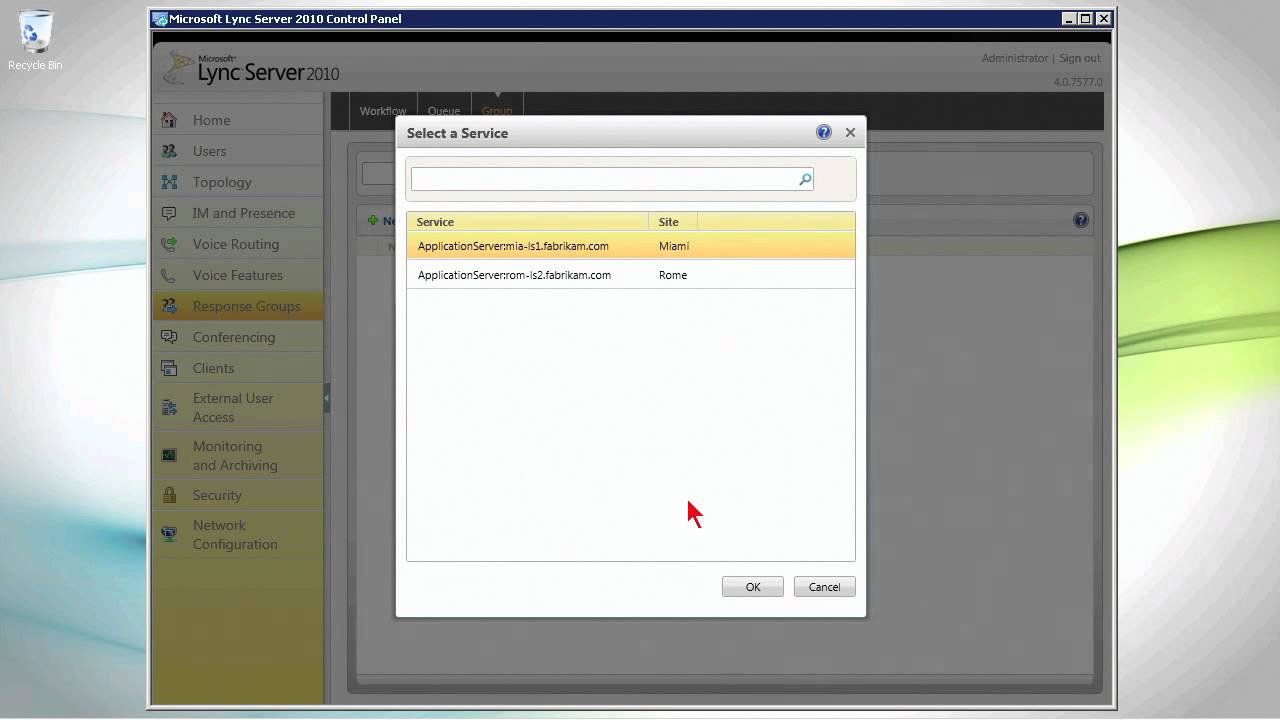
Task: Click the Voice Routing icon
Action: coord(170,244)
